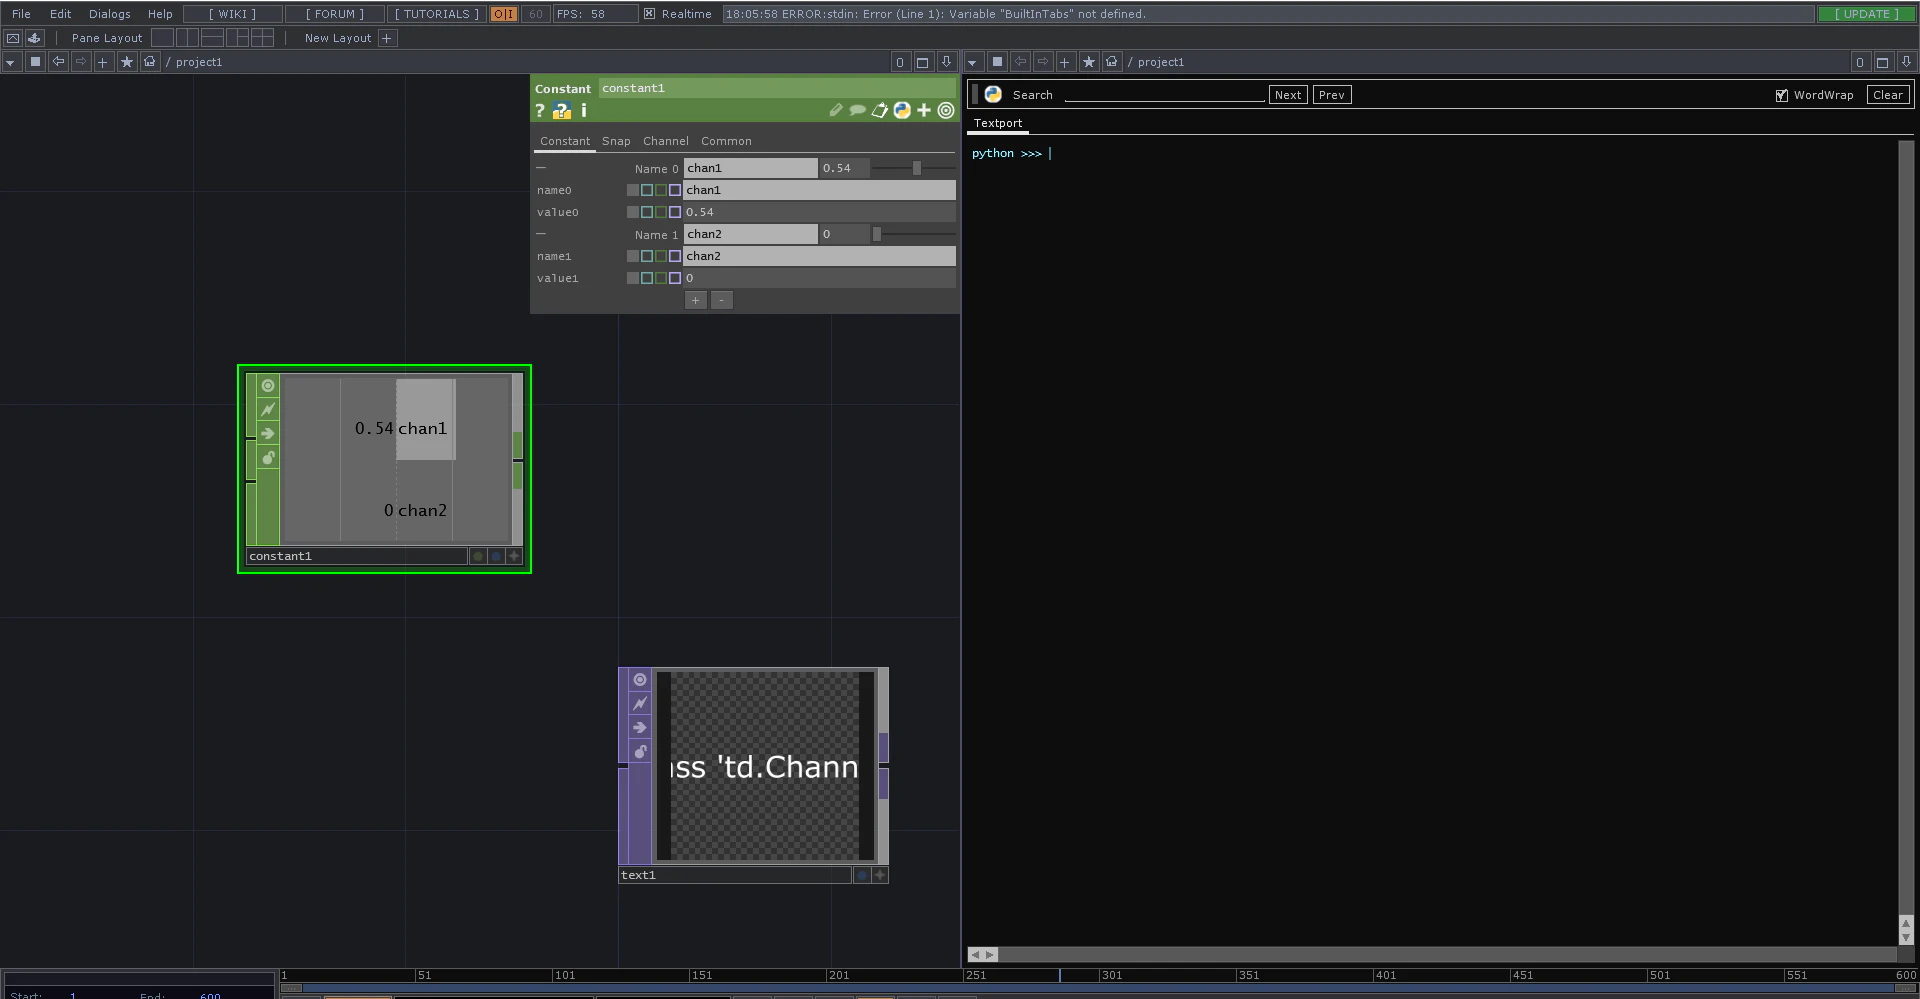Collapse the Name 1 parameter row
Screen dimensions: 1920x999
tap(541, 234)
